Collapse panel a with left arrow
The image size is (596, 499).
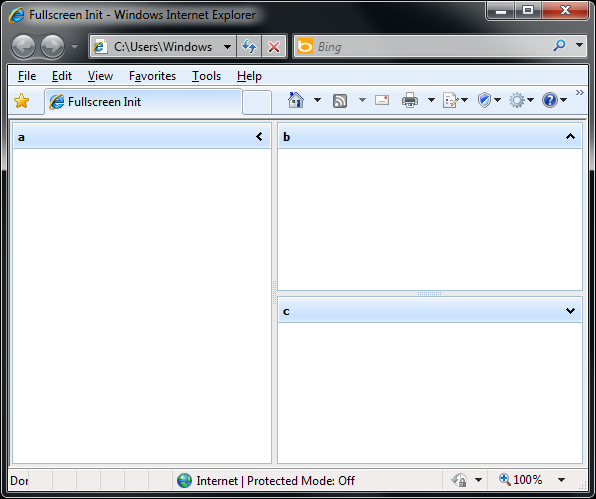[259, 136]
